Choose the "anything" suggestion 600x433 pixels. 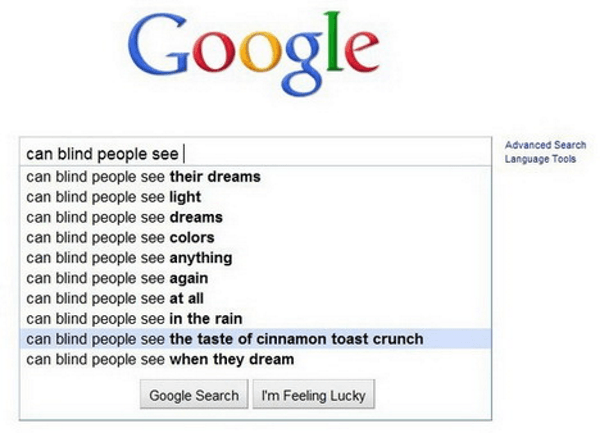[x=255, y=258]
